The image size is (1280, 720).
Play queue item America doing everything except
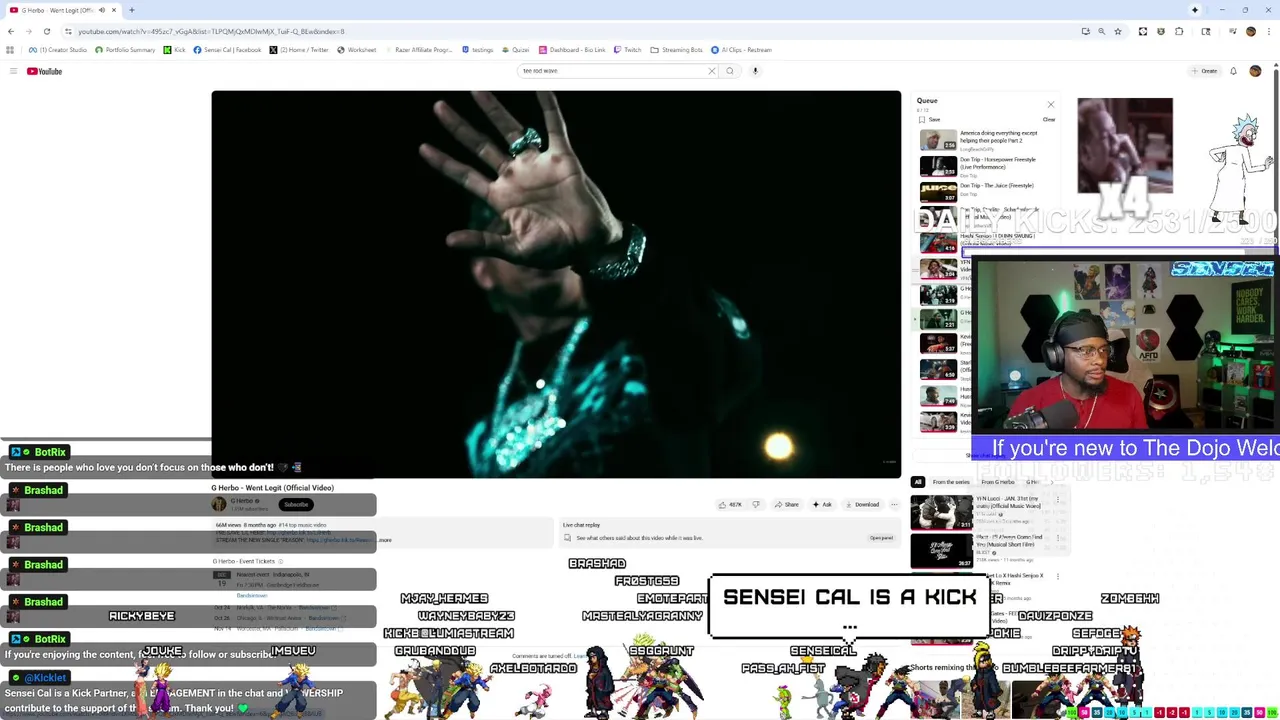[987, 141]
